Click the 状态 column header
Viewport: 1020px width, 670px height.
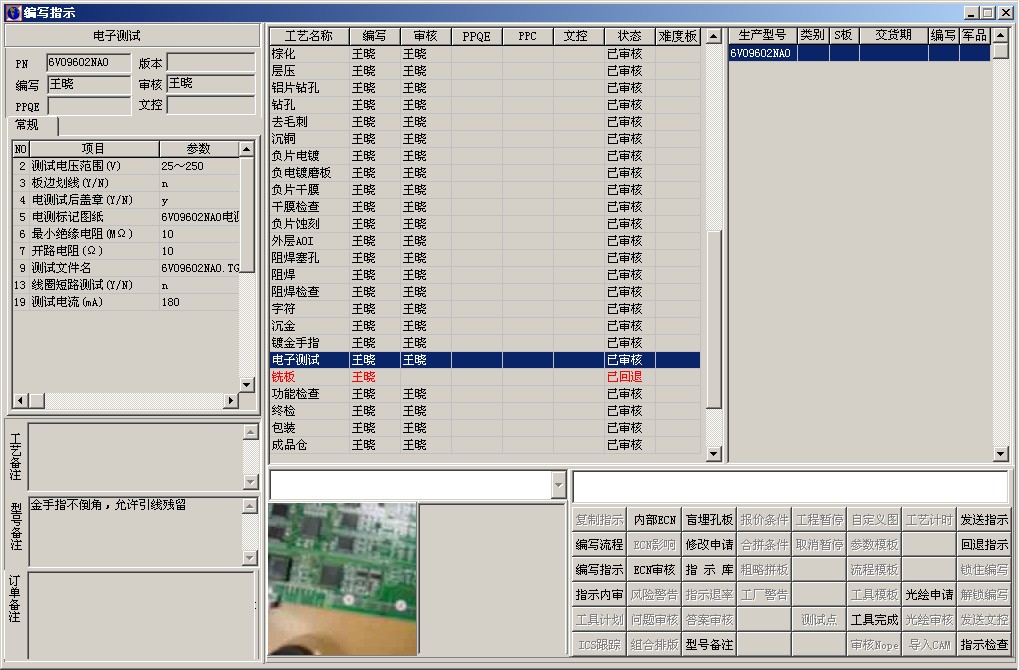click(x=629, y=36)
